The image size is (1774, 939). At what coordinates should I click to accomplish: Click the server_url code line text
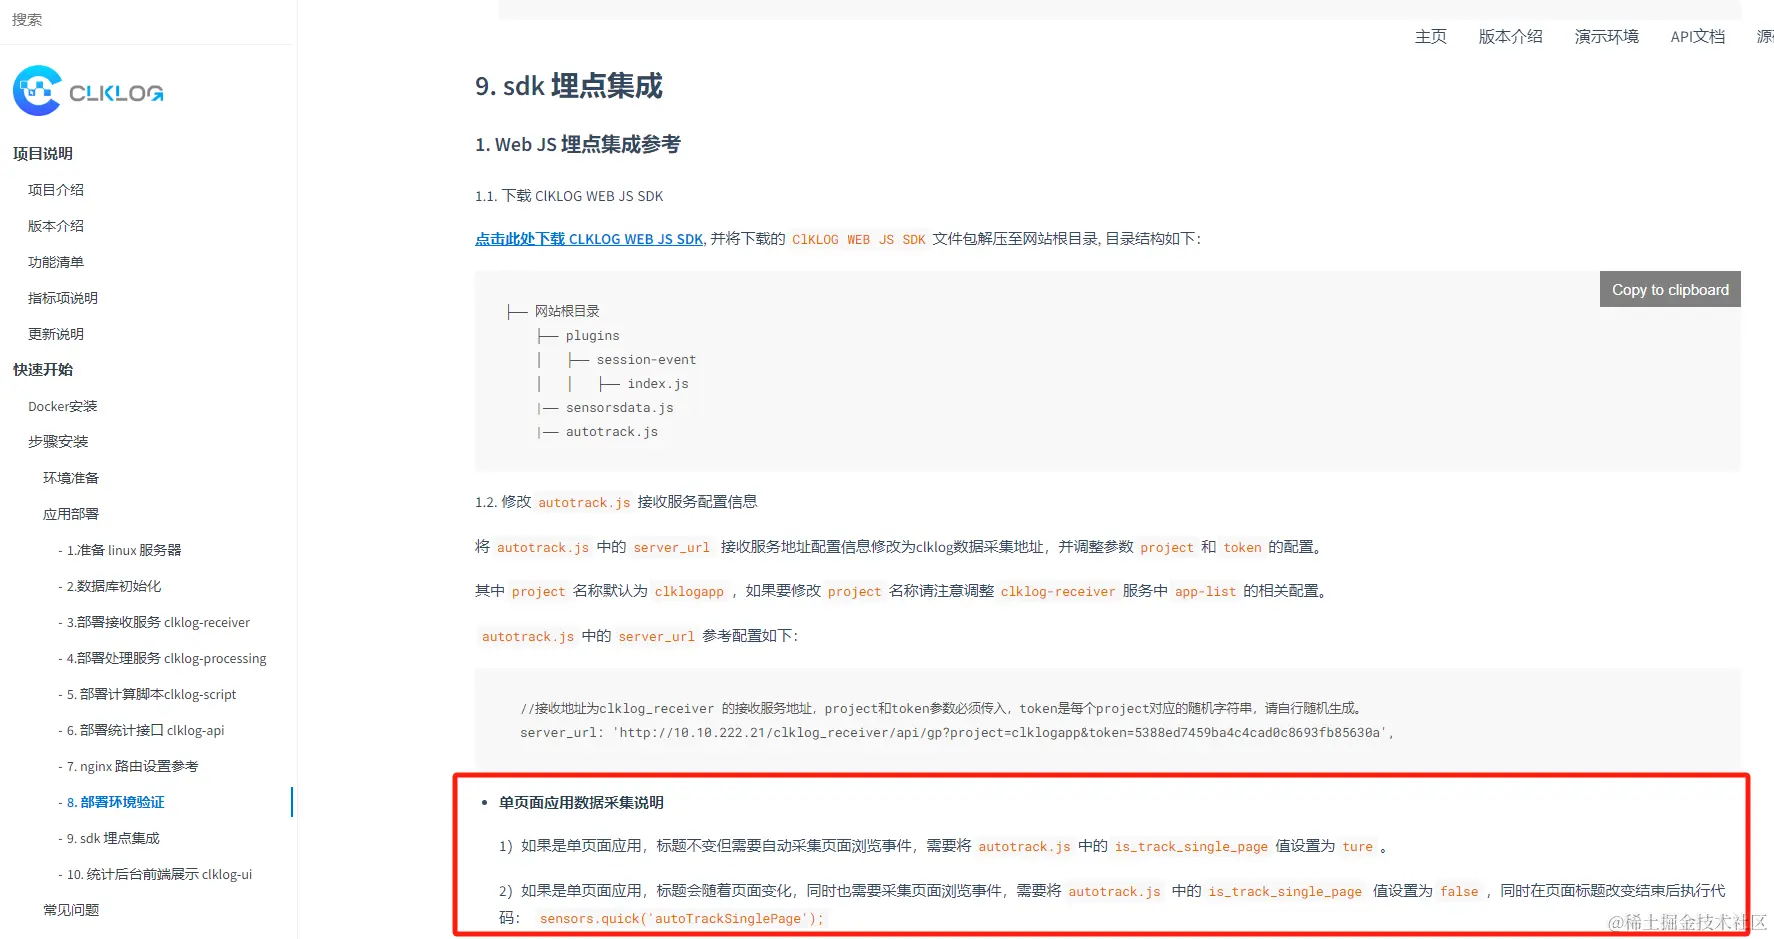tap(956, 733)
